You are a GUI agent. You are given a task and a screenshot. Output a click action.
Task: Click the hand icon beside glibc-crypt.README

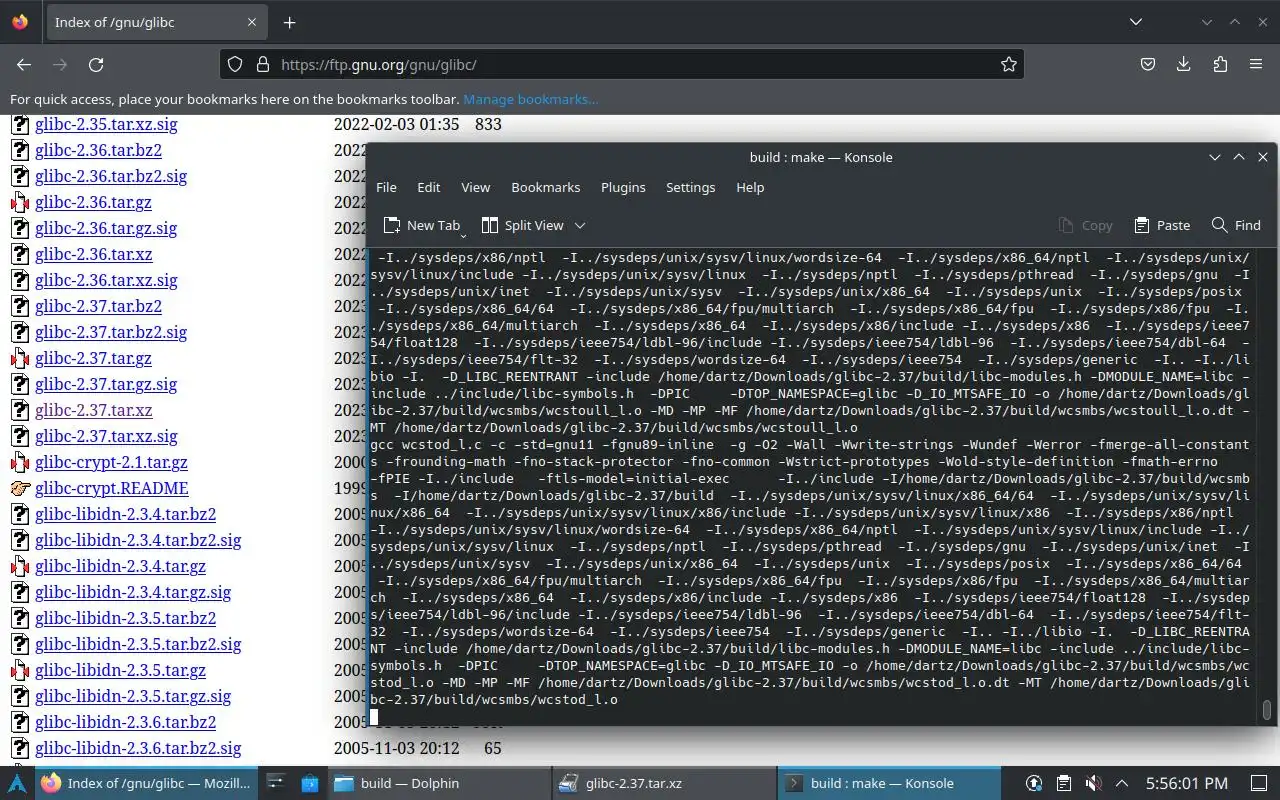(20, 488)
